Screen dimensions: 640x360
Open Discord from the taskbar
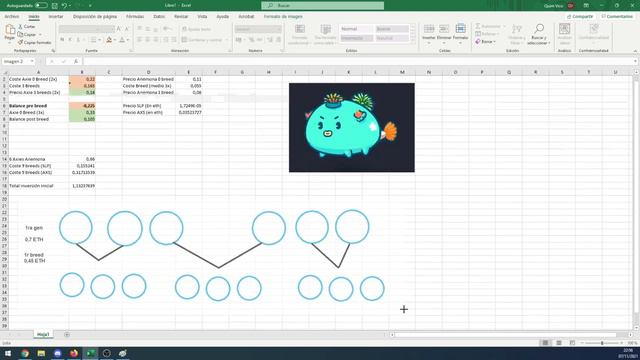[x=58, y=353]
